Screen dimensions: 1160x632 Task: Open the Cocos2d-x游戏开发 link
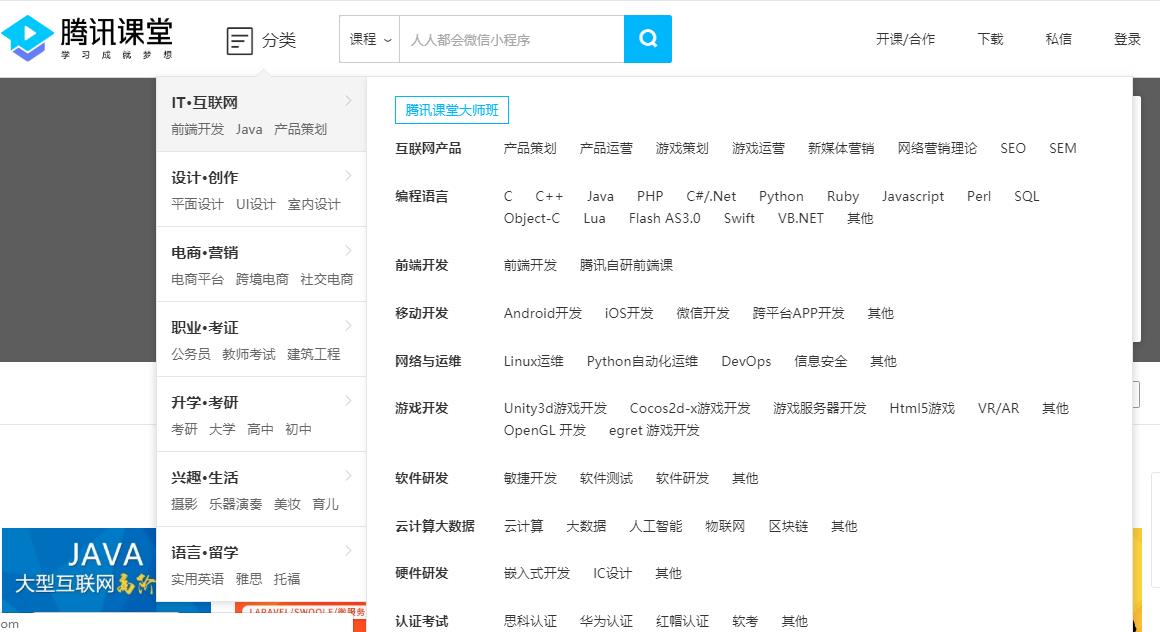click(689, 408)
